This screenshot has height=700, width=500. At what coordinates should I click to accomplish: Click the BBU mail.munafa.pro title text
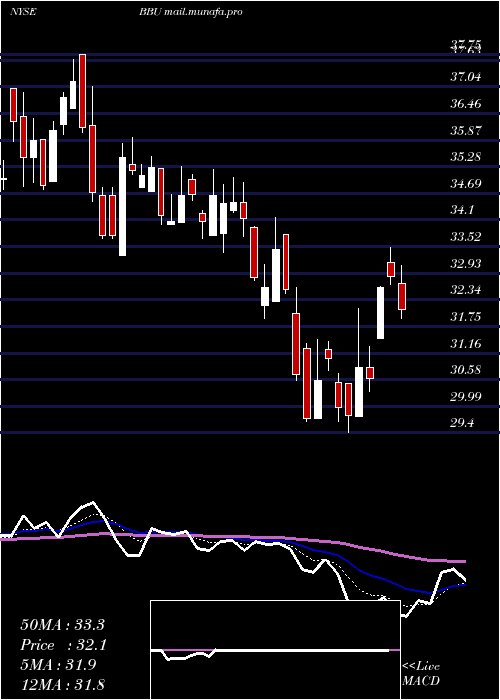click(191, 12)
